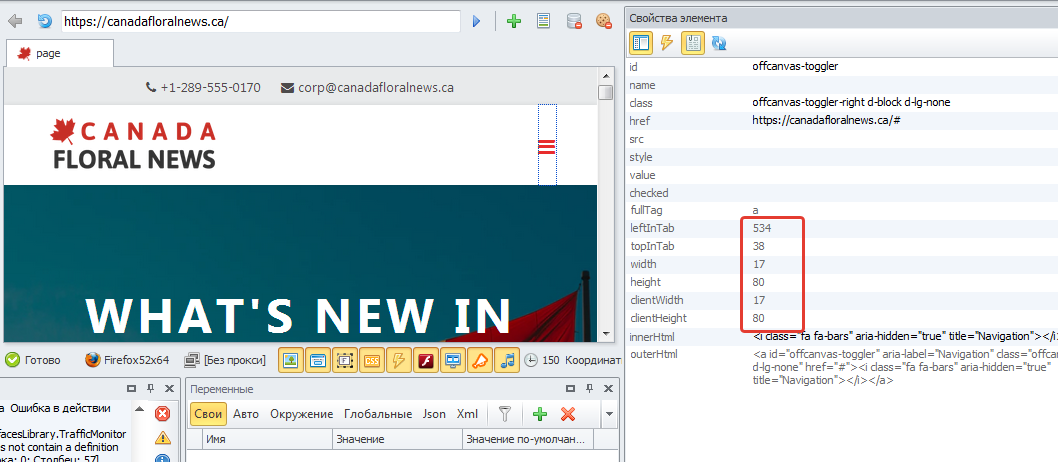Click the outerHtml property row
The width and height of the screenshot is (1058, 462).
point(841,367)
